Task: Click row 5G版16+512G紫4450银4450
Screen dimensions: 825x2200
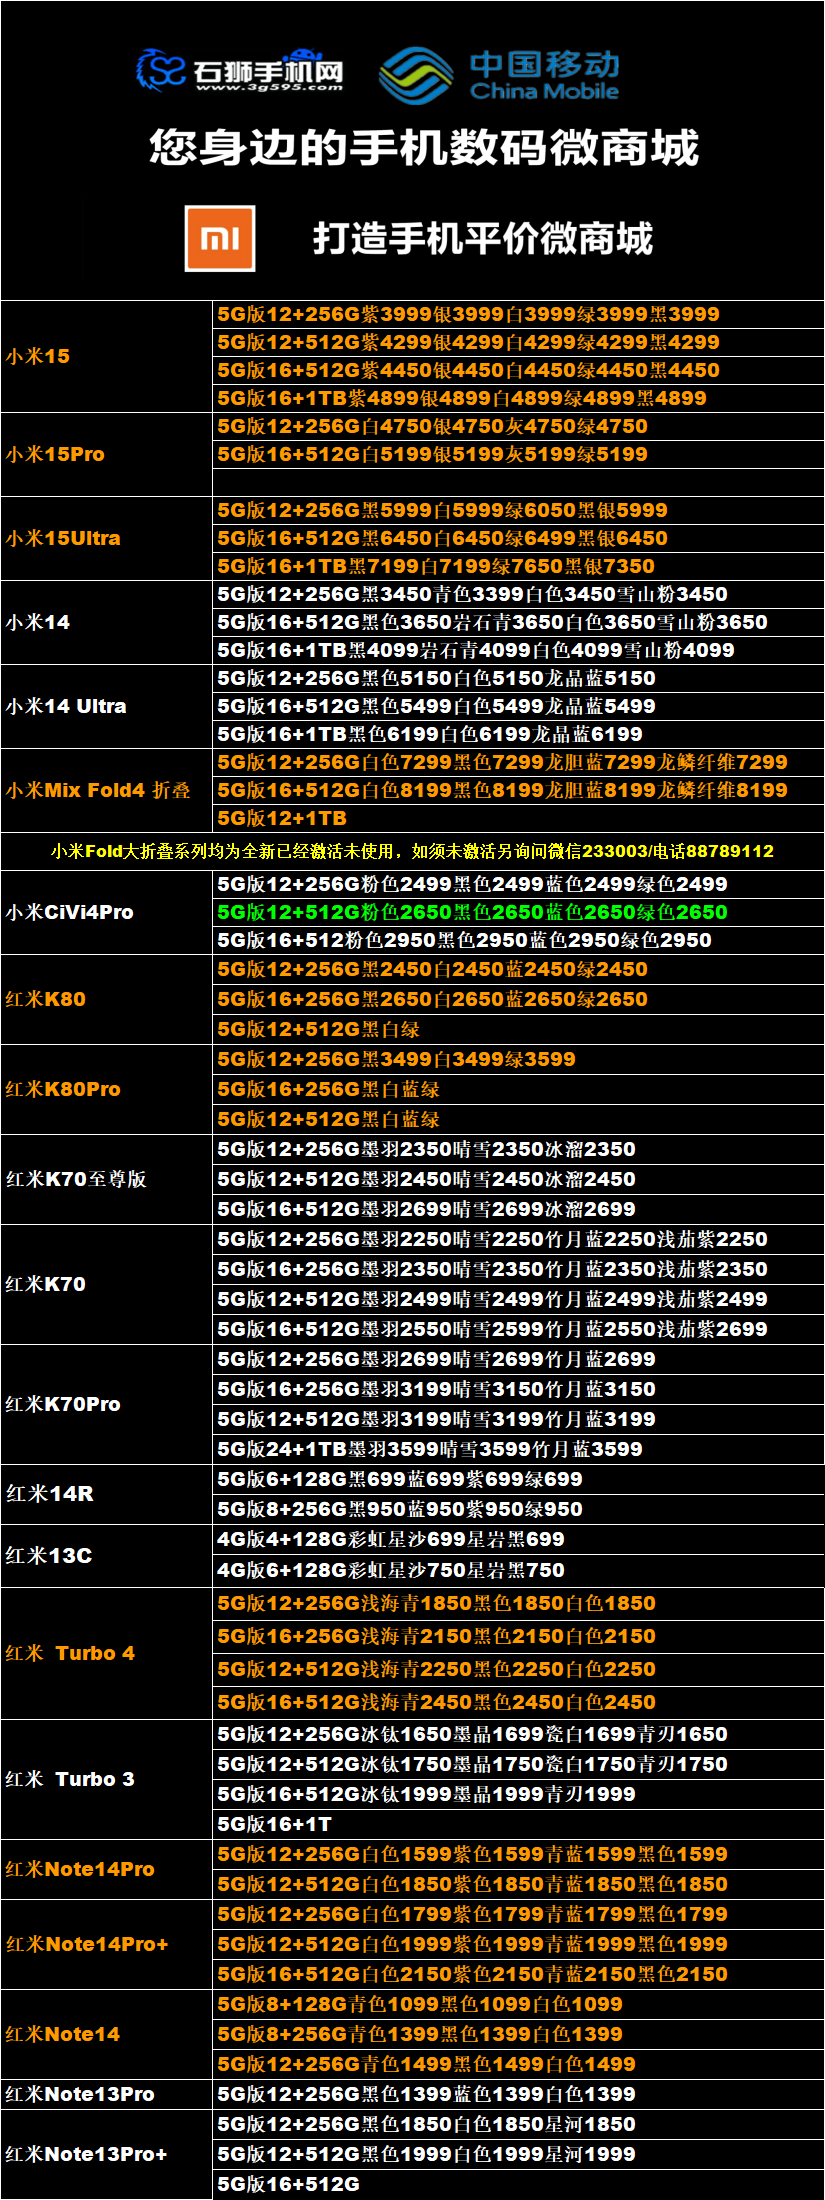Action: [518, 370]
